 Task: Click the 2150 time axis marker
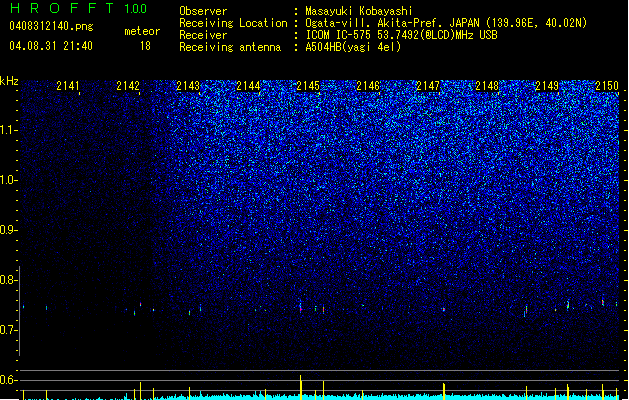(x=607, y=86)
